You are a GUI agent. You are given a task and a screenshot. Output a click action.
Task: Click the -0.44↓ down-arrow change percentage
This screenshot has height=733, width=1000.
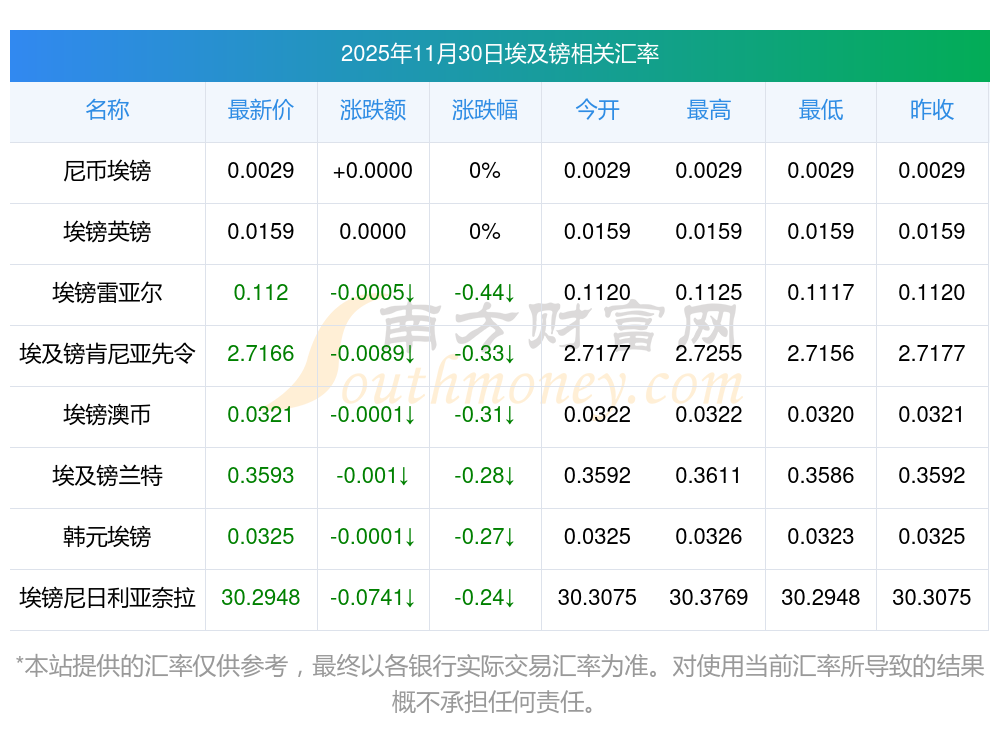click(x=485, y=293)
